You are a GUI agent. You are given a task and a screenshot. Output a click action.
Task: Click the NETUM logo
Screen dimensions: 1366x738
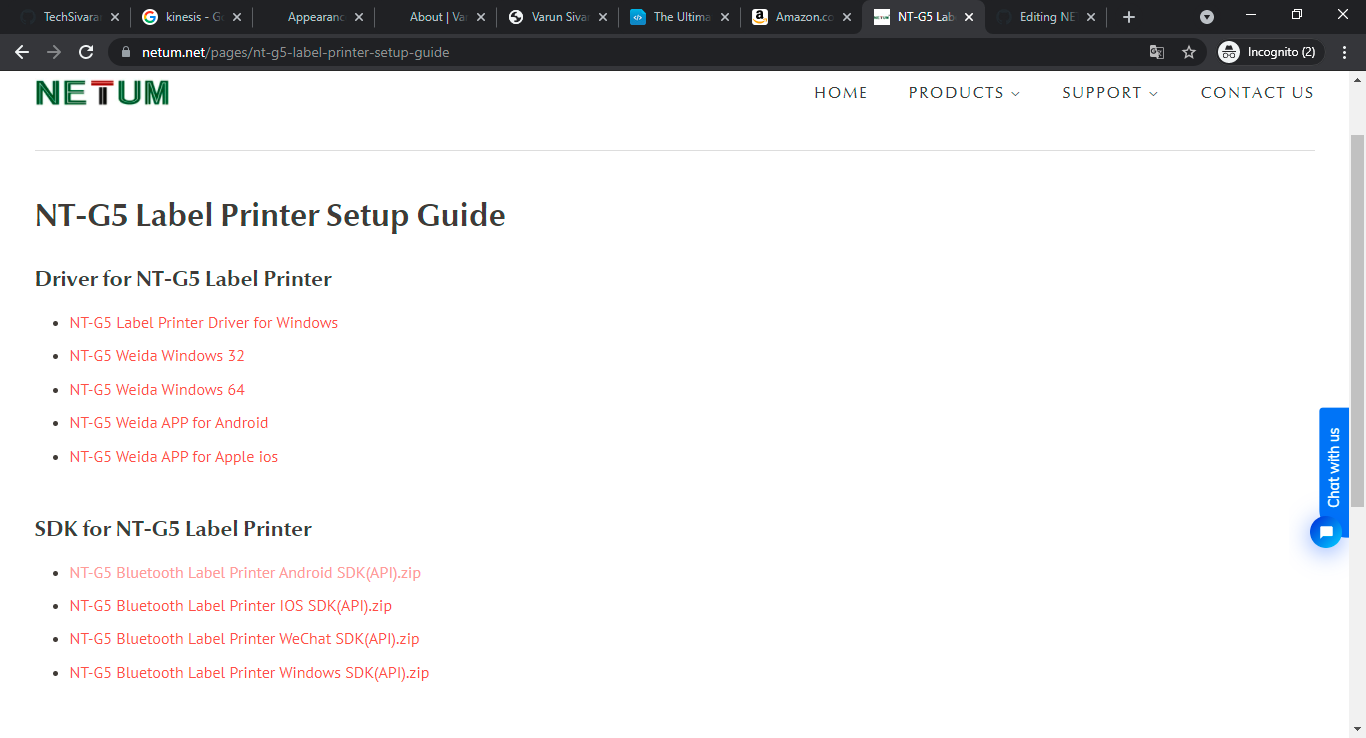[x=101, y=92]
